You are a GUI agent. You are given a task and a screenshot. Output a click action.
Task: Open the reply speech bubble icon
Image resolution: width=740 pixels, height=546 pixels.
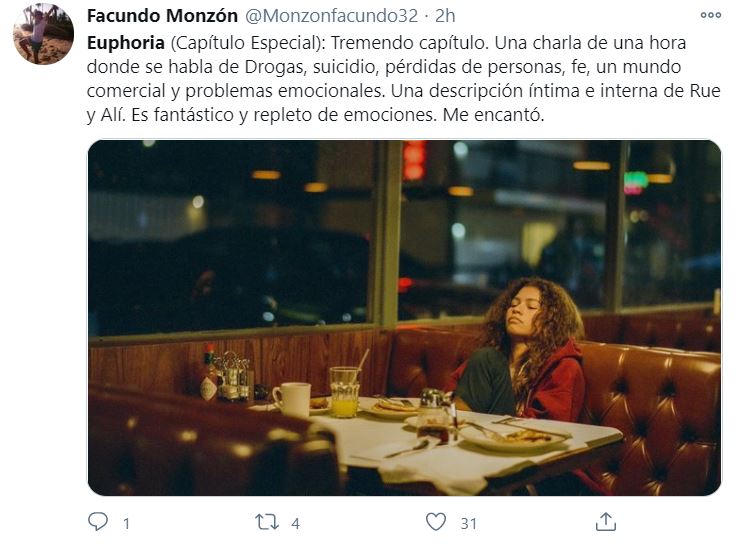[98, 522]
